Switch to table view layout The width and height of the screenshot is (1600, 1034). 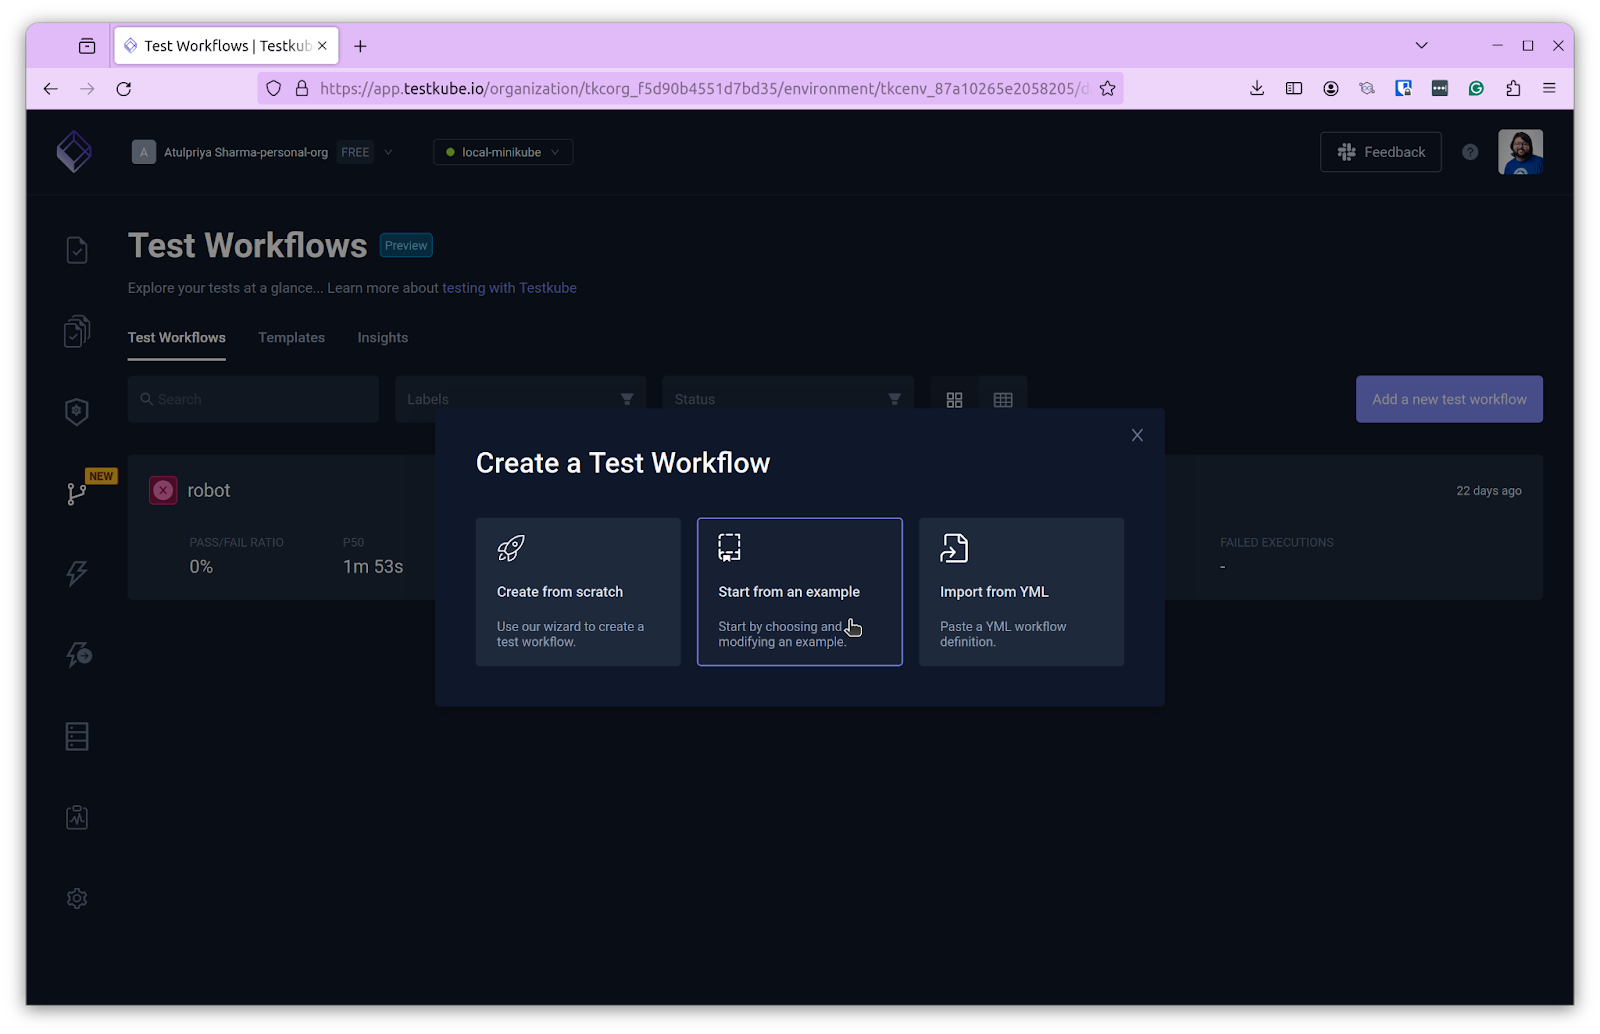click(1003, 399)
